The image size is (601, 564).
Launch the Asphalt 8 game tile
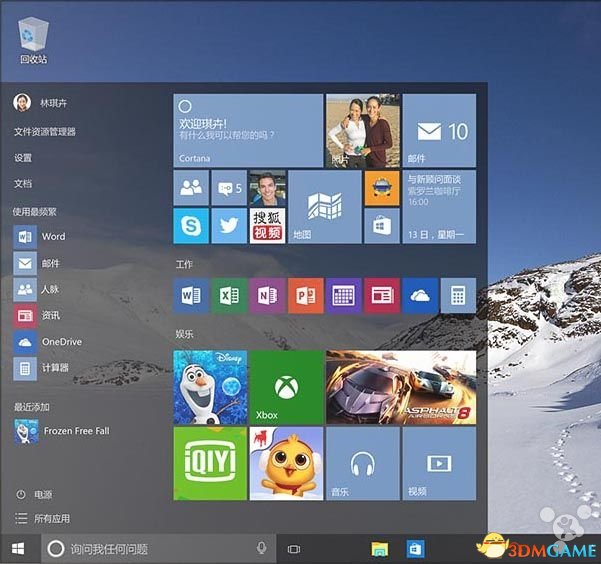(x=401, y=387)
